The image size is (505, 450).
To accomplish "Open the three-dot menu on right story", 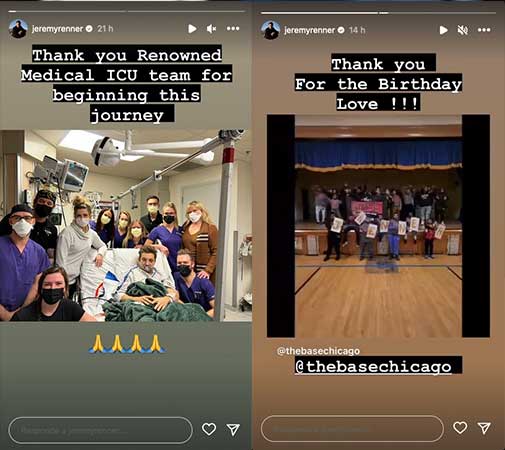I will tap(484, 30).
